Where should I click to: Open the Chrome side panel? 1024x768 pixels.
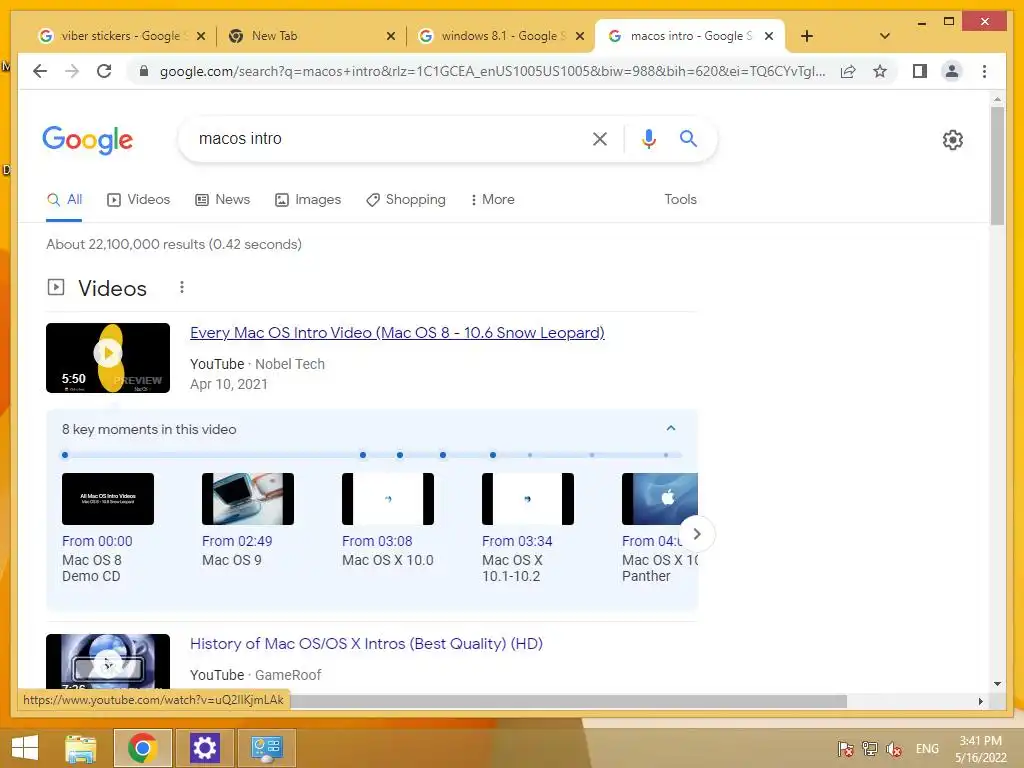[x=920, y=71]
